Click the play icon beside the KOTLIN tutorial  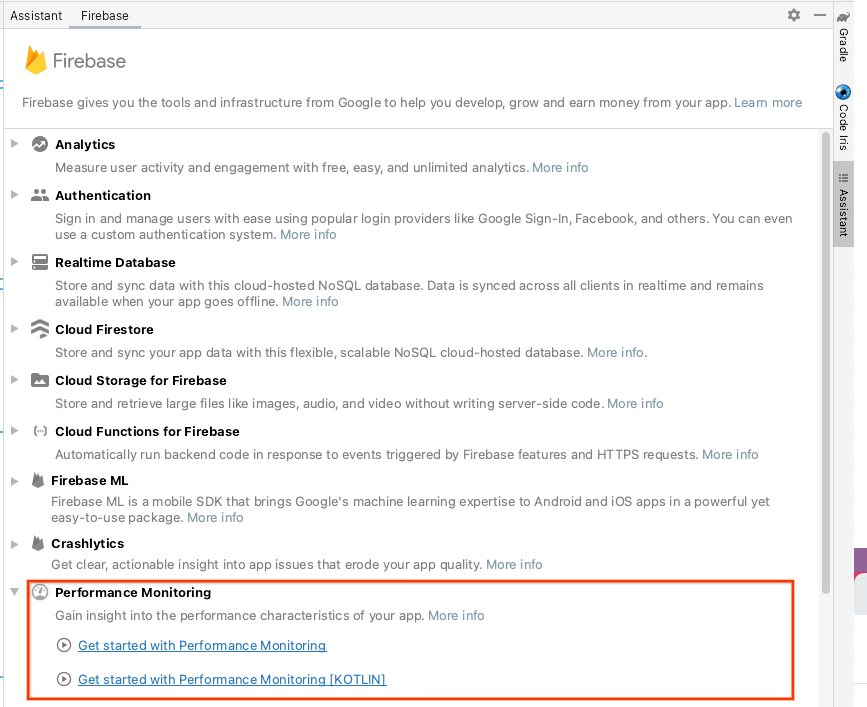click(64, 679)
